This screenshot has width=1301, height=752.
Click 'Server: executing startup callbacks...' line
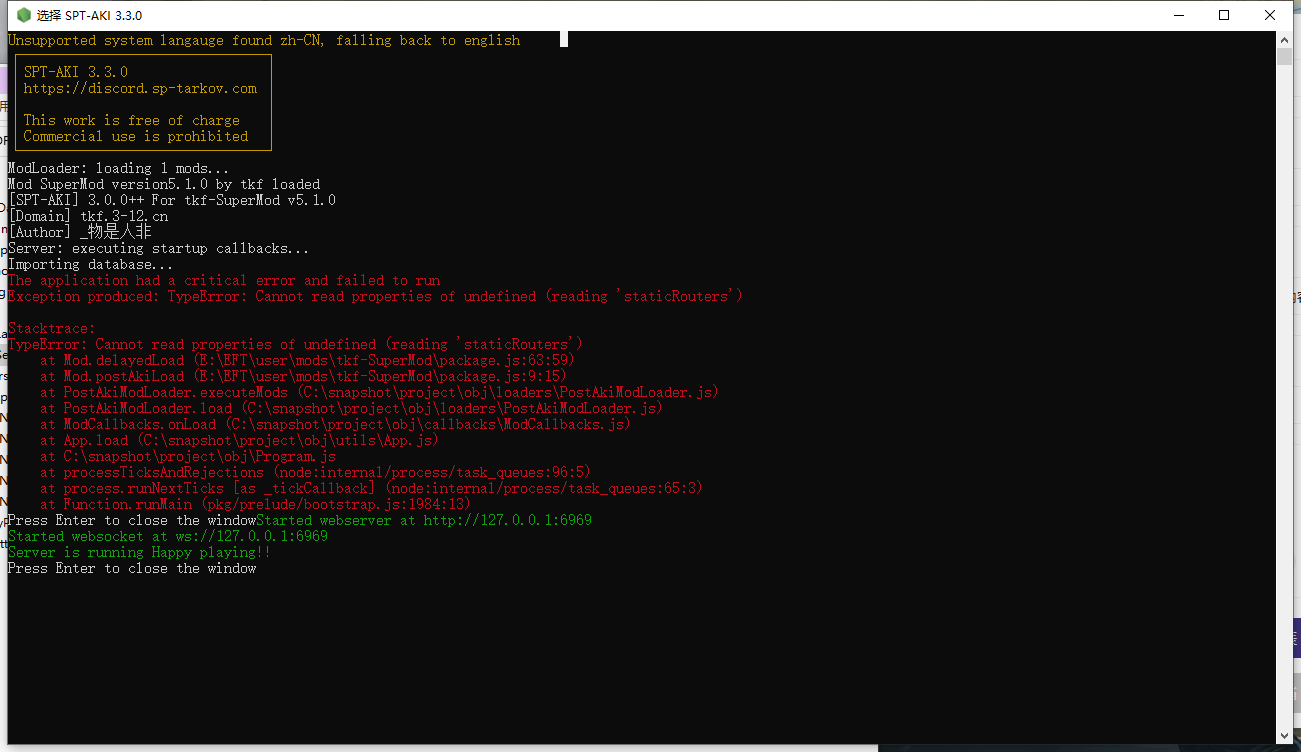click(159, 248)
